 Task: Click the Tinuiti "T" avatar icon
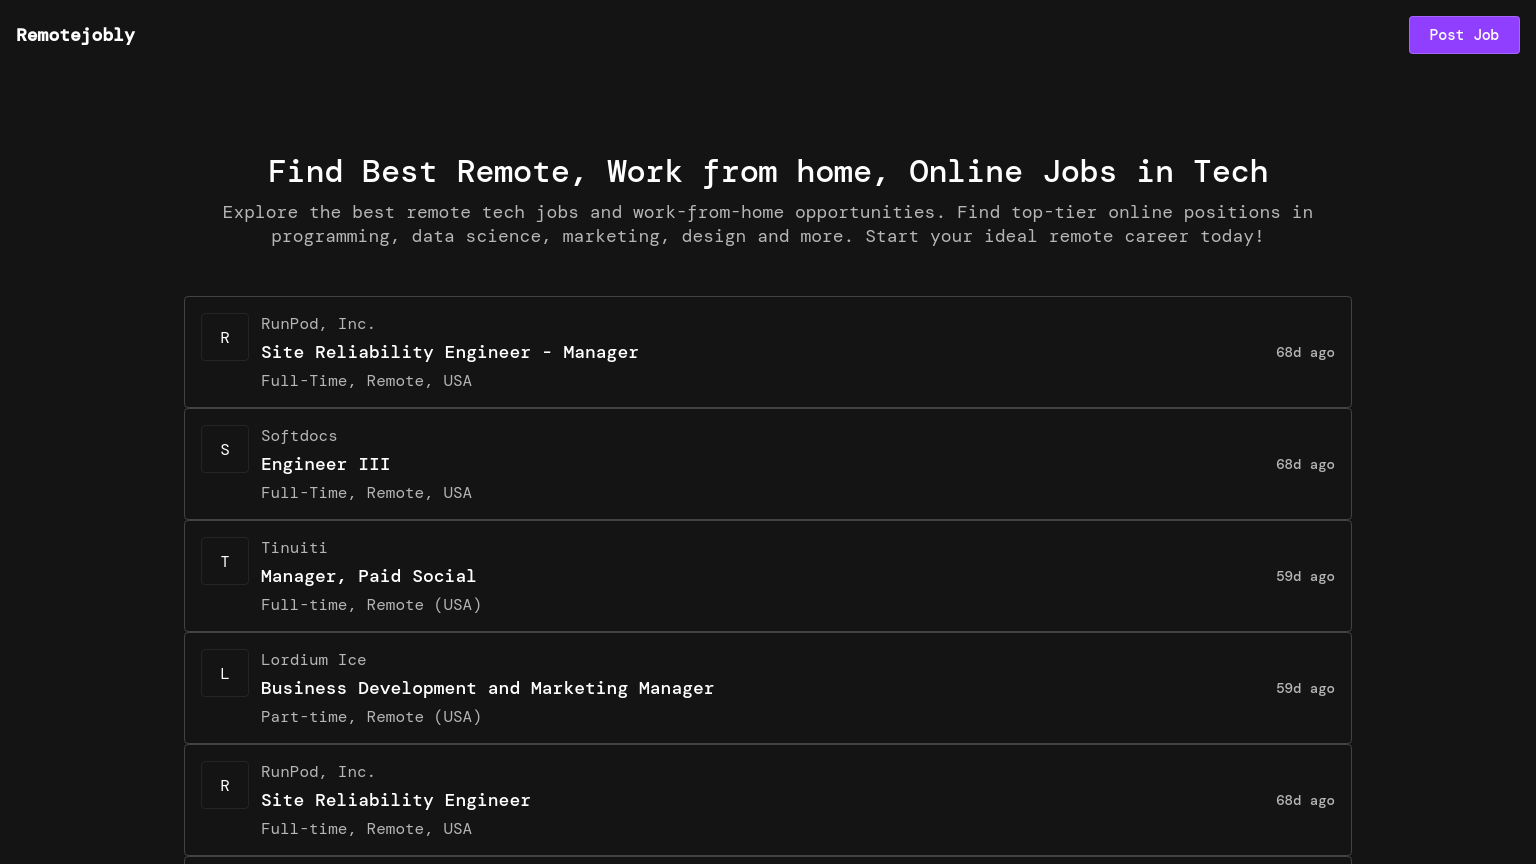click(x=225, y=561)
